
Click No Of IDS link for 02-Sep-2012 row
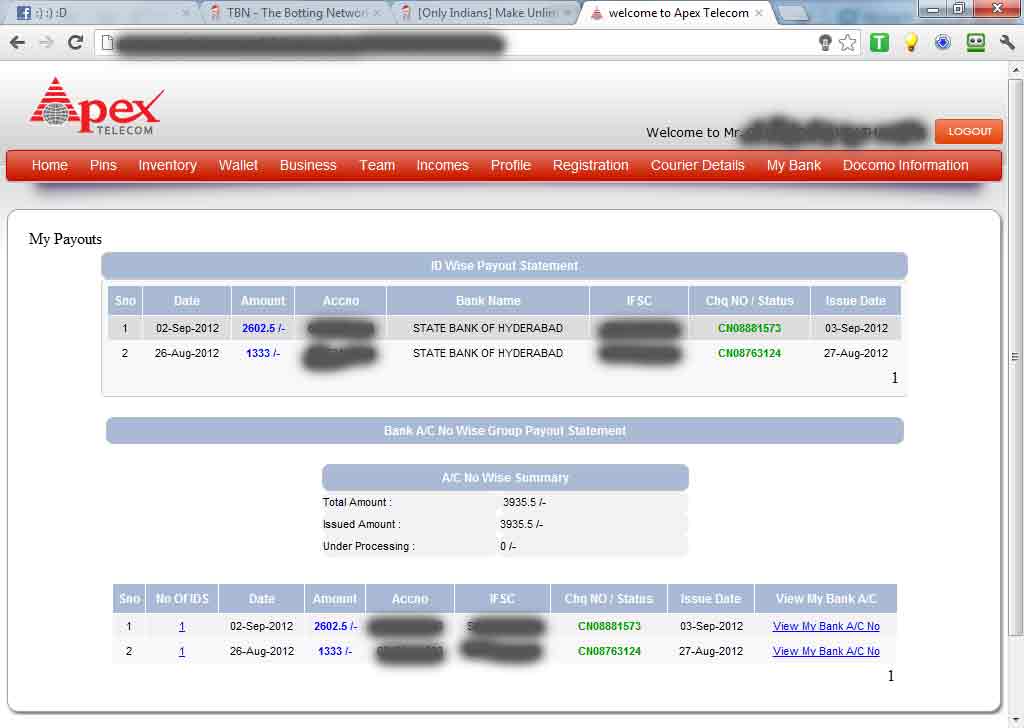[182, 626]
